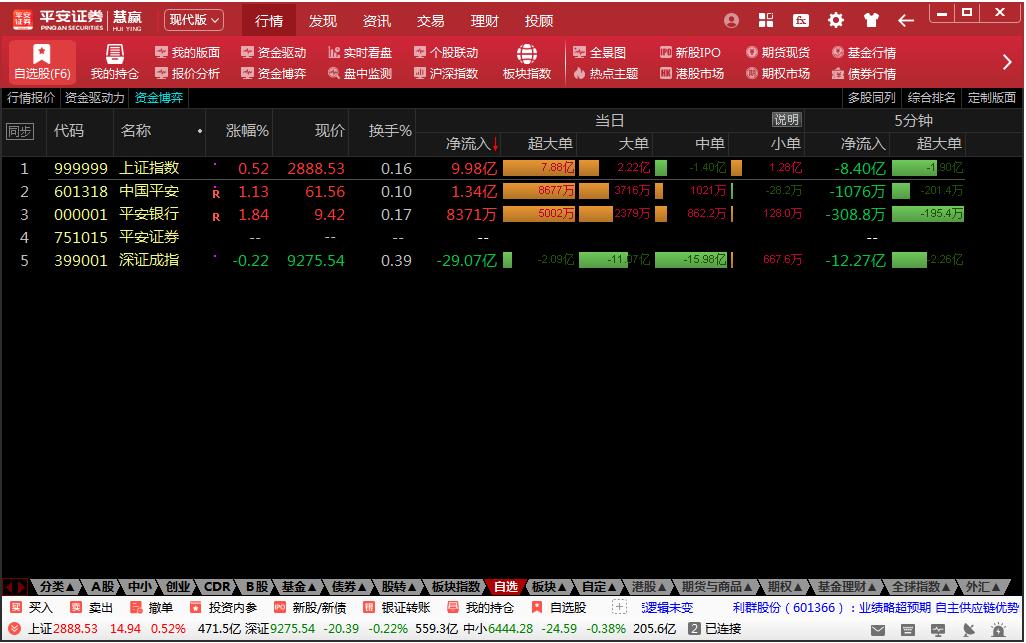Change skin with the T-shirt icon
Image resolution: width=1026 pixels, height=643 pixels.
(x=871, y=21)
